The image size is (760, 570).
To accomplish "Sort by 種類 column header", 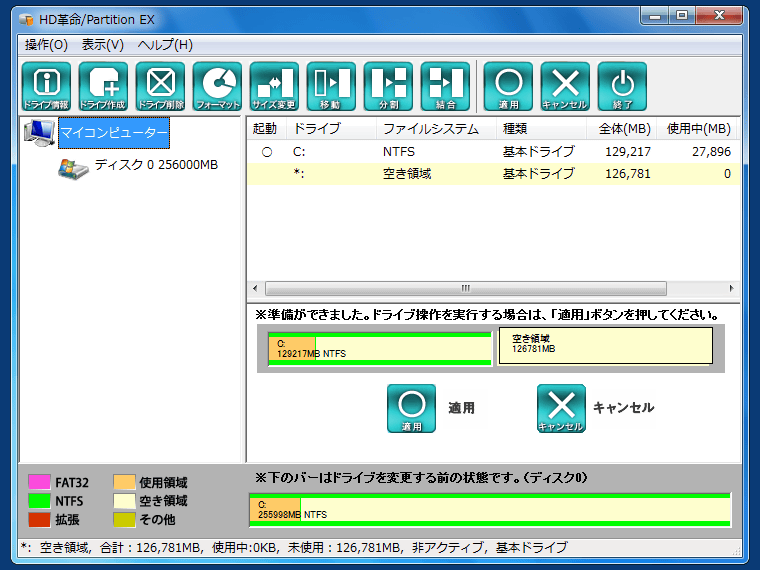I will [x=541, y=128].
